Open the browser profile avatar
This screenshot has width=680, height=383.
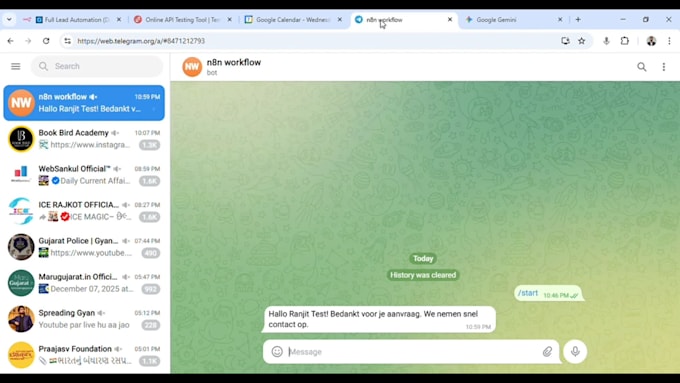point(651,41)
